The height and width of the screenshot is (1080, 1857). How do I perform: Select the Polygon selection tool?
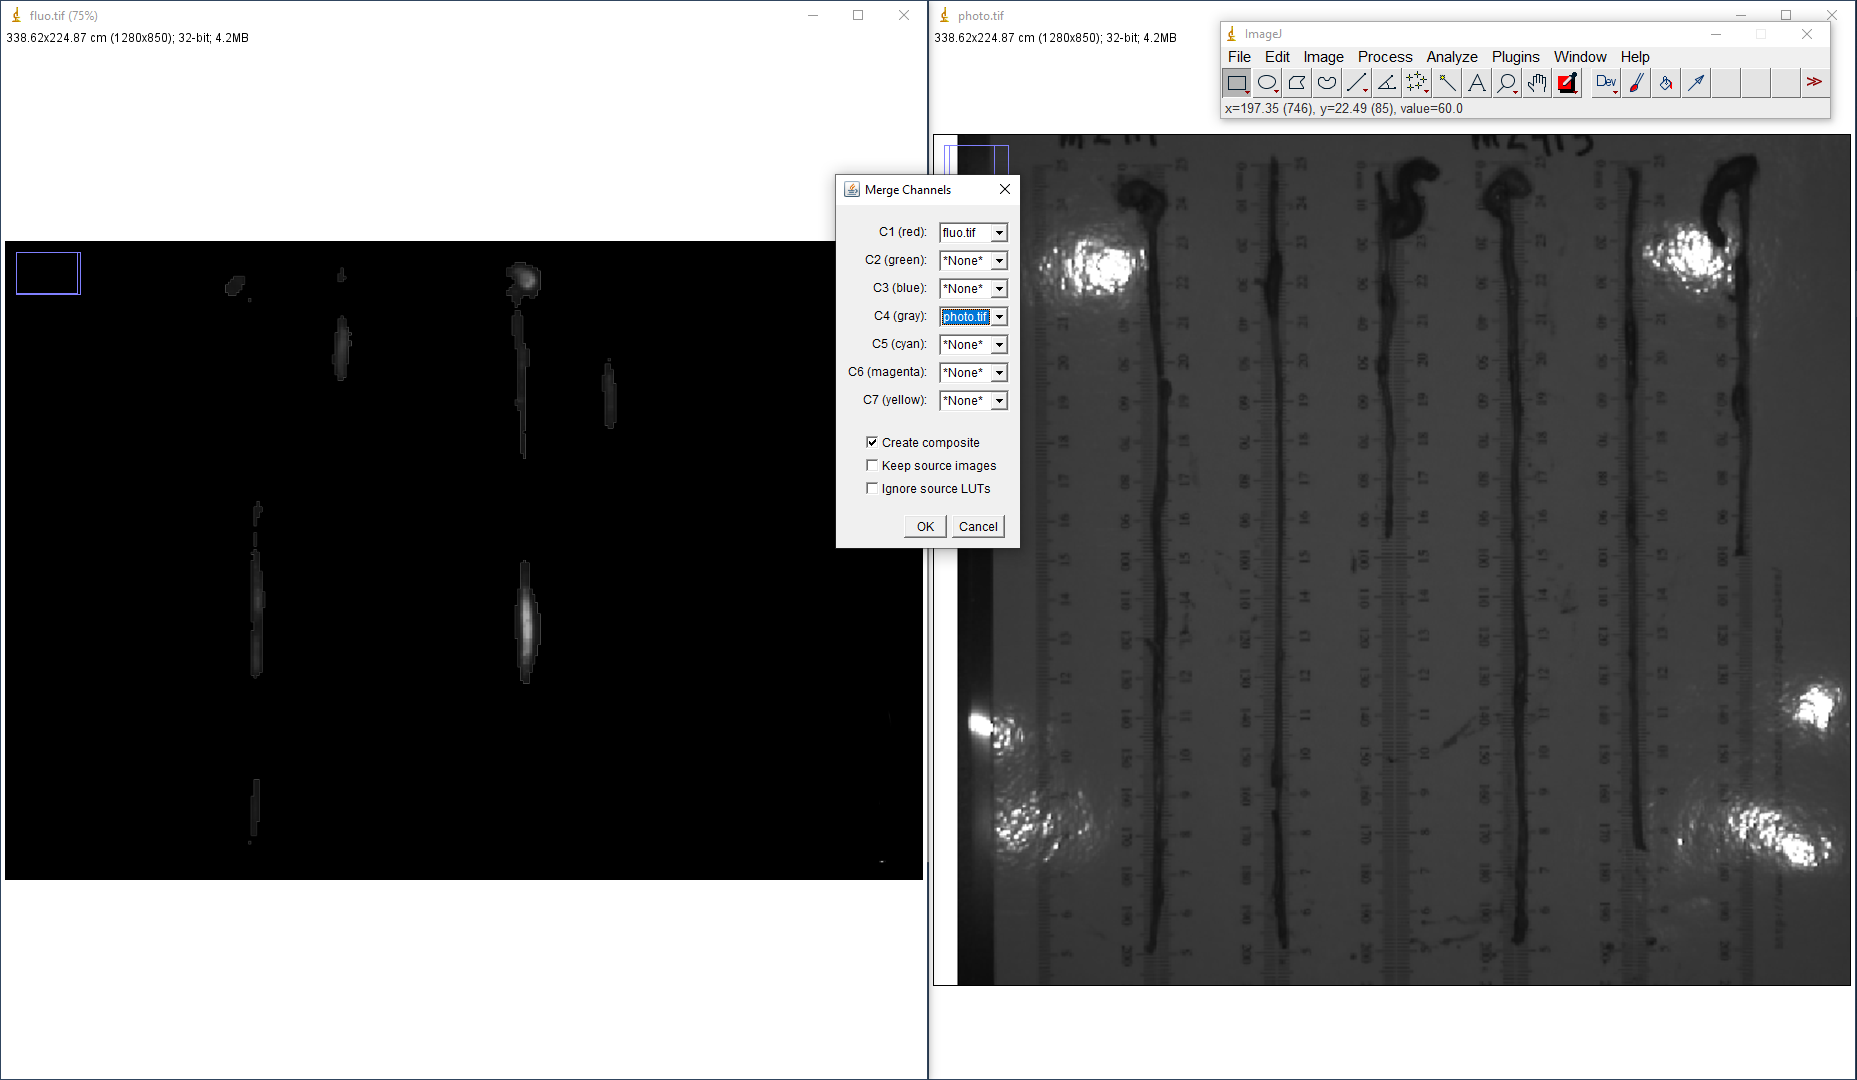tap(1297, 83)
